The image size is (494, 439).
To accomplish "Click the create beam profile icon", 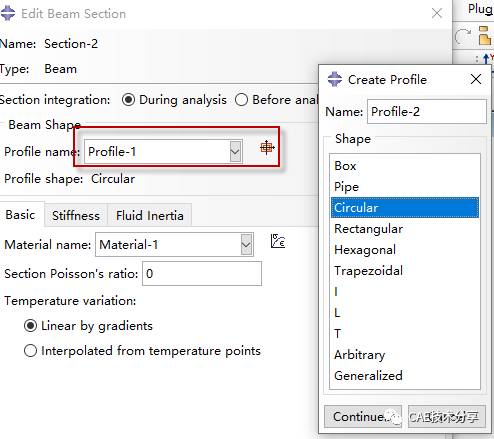I will click(267, 147).
